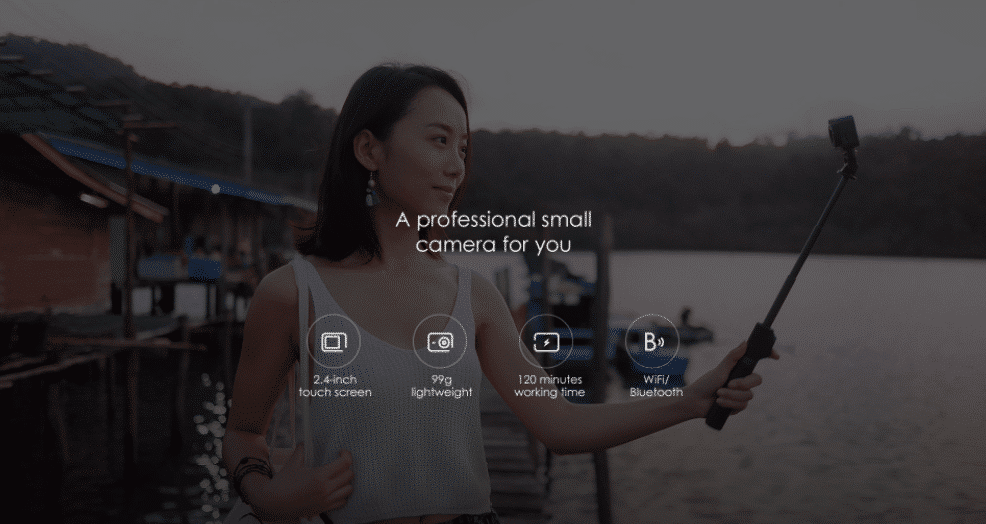The image size is (986, 524).
Task: Click the 'A professional small camera for you' headline
Action: tap(494, 232)
